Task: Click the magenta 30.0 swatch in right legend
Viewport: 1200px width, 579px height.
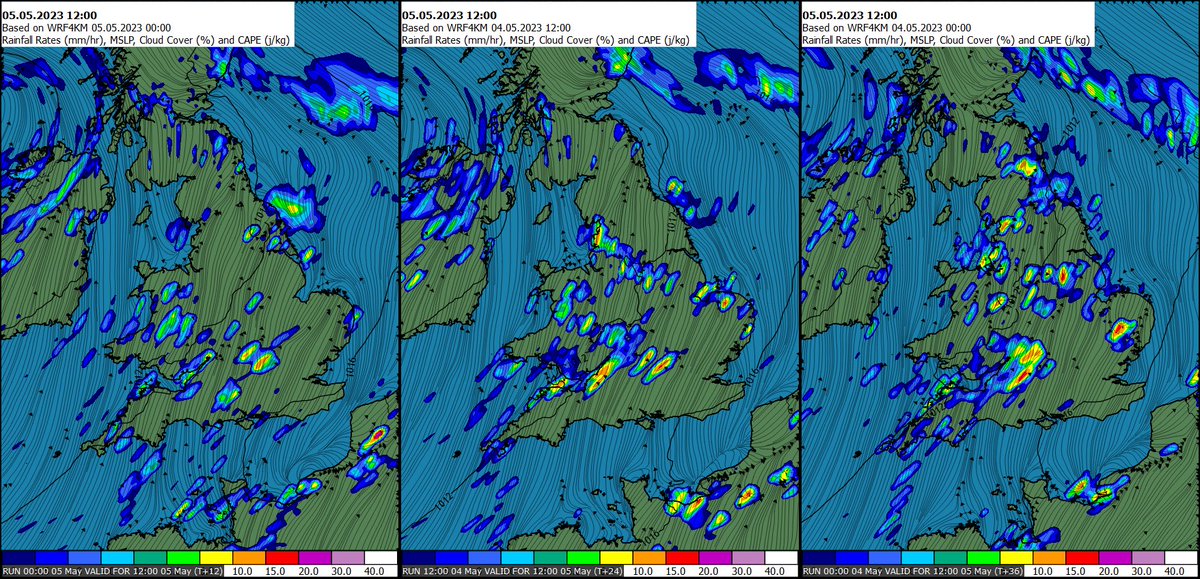Action: [x=1117, y=561]
